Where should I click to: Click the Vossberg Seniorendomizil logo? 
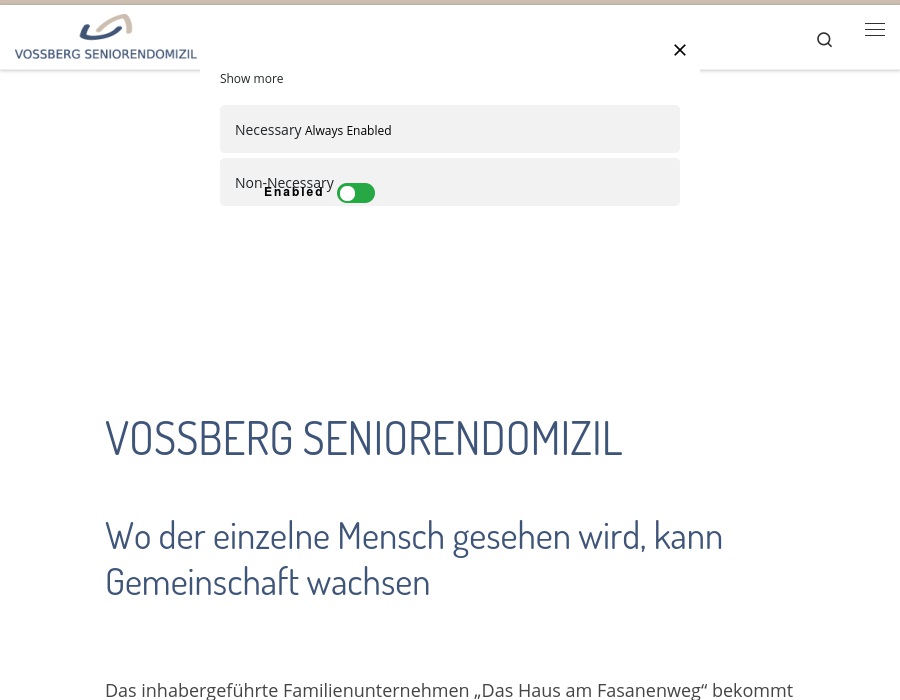pyautogui.click(x=105, y=37)
